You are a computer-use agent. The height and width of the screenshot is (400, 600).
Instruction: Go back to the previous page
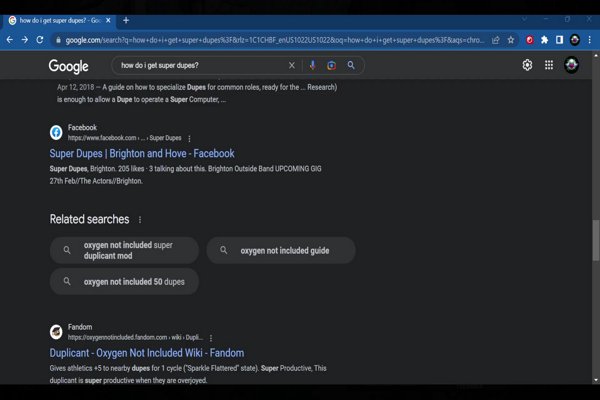point(10,40)
